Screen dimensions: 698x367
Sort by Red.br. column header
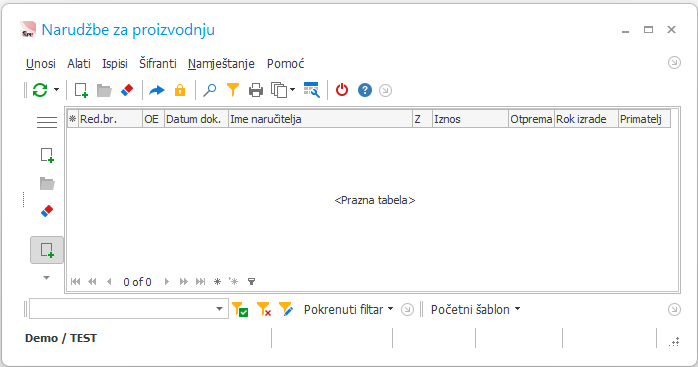point(110,119)
